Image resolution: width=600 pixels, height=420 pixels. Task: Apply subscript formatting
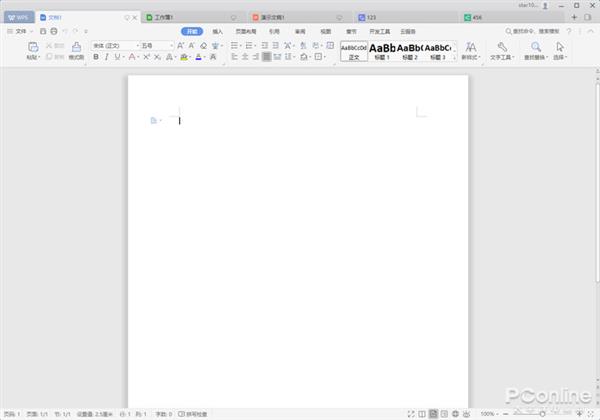tap(157, 57)
